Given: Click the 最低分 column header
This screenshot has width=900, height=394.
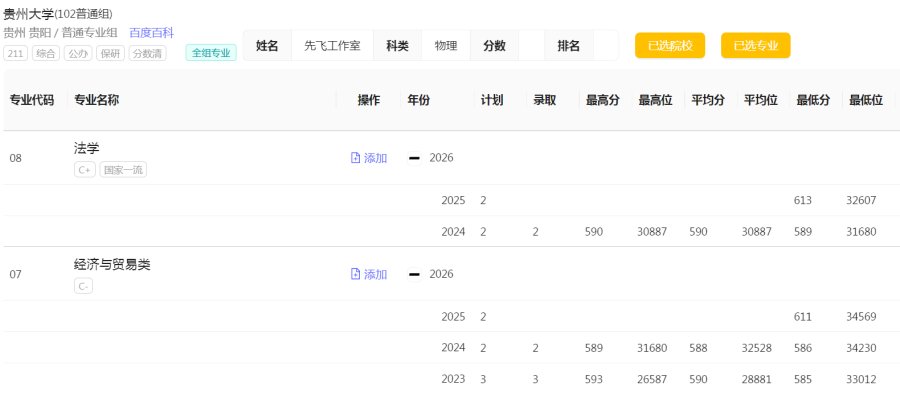Looking at the screenshot, I should (813, 100).
